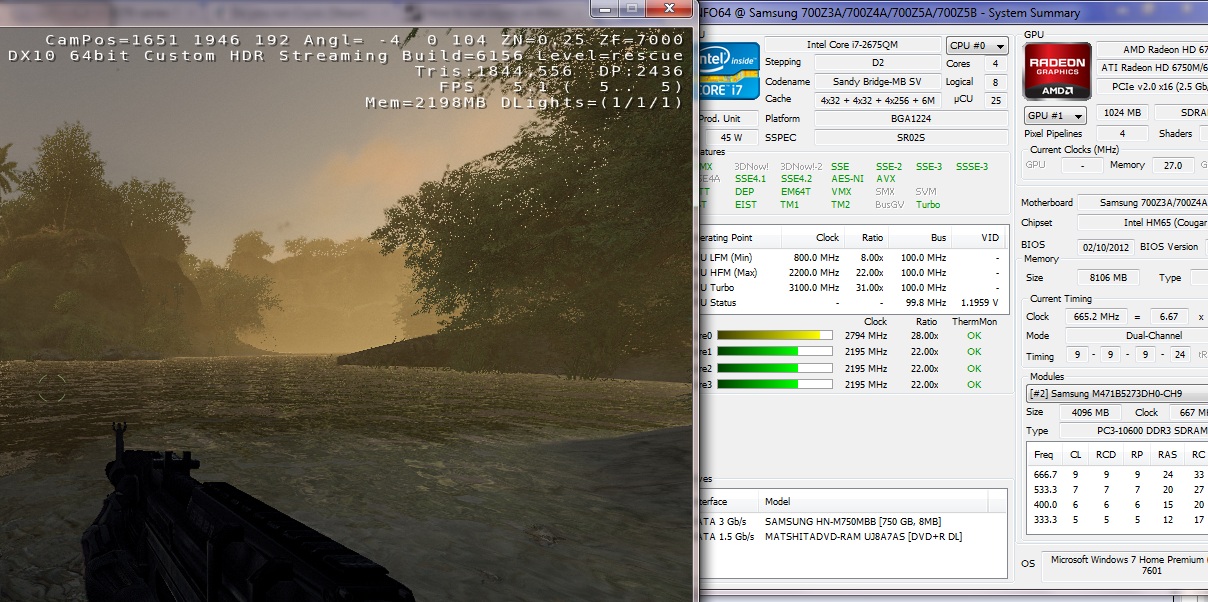The height and width of the screenshot is (602, 1208).
Task: Click the PC3-10600 DDR3 SDRAM type field
Action: click(1136, 430)
